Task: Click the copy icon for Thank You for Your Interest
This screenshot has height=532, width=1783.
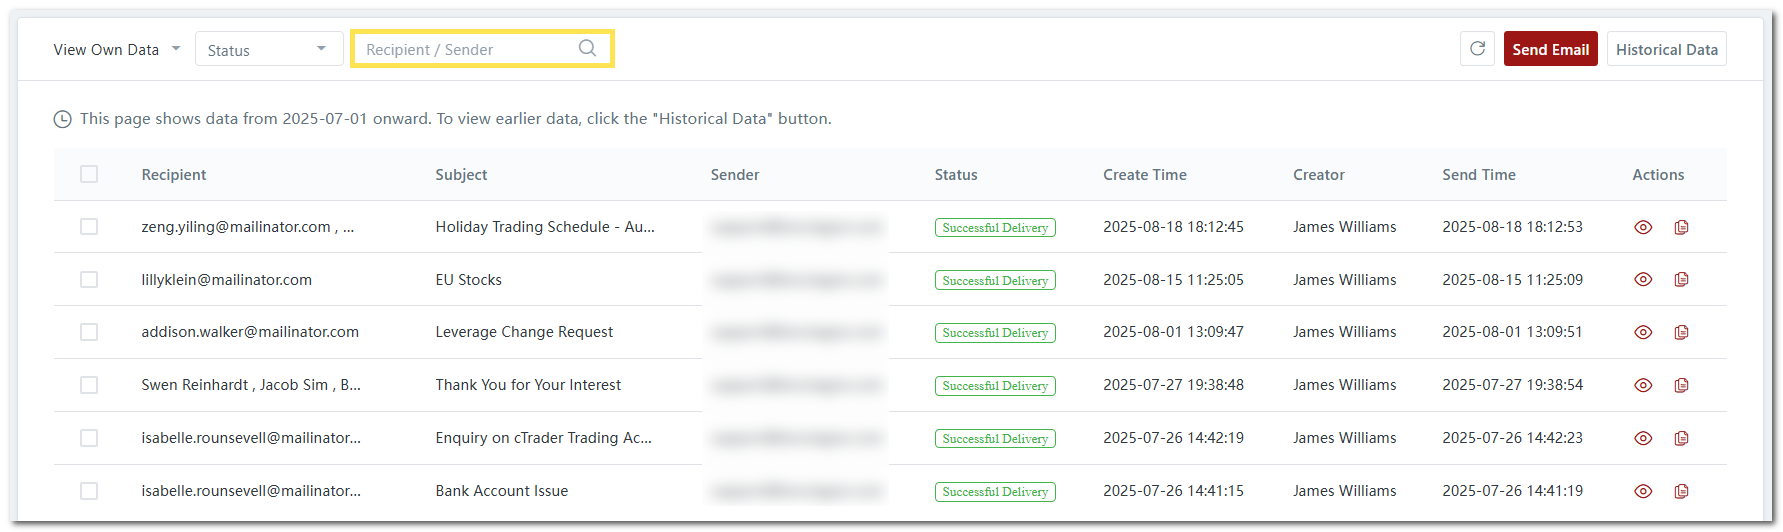Action: click(x=1681, y=385)
